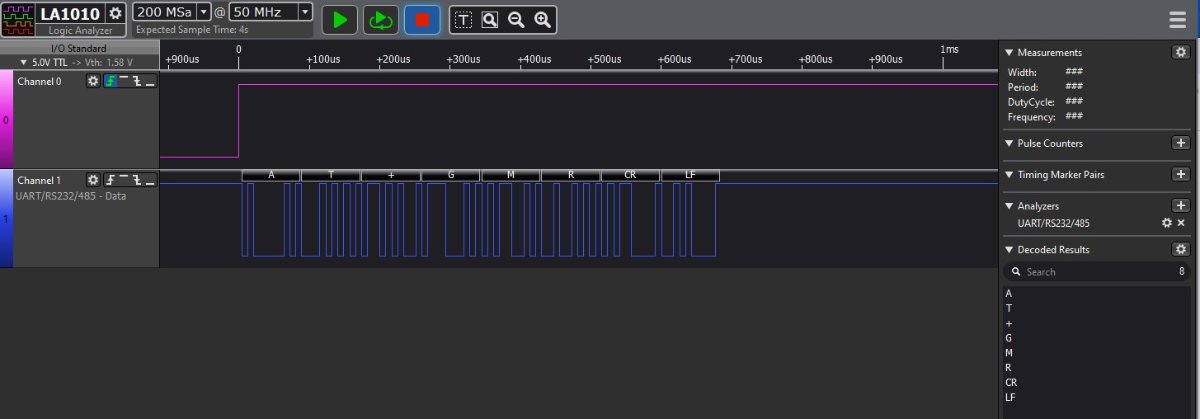This screenshot has height=419, width=1200.
Task: Select decoded result row 'LF'
Action: click(1098, 397)
